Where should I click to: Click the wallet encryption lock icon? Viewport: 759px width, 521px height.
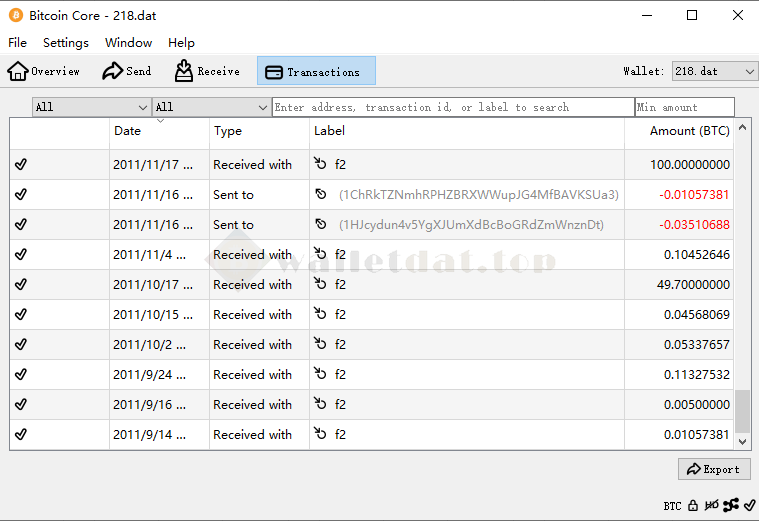pos(693,506)
